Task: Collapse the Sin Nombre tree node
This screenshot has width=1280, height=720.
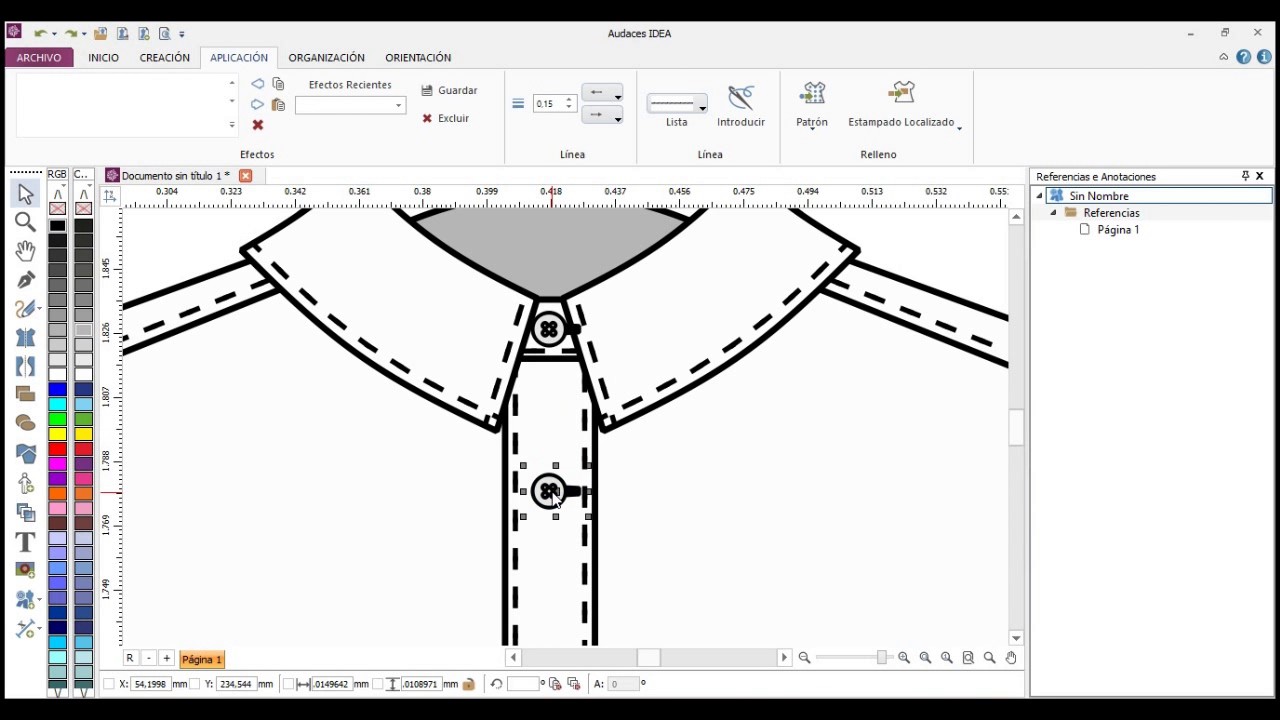Action: tap(1039, 196)
